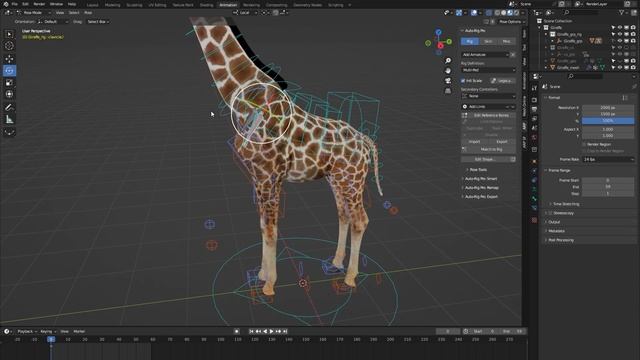Activate the Annotate pencil tool
This screenshot has width=640, height=360.
[x=9, y=107]
